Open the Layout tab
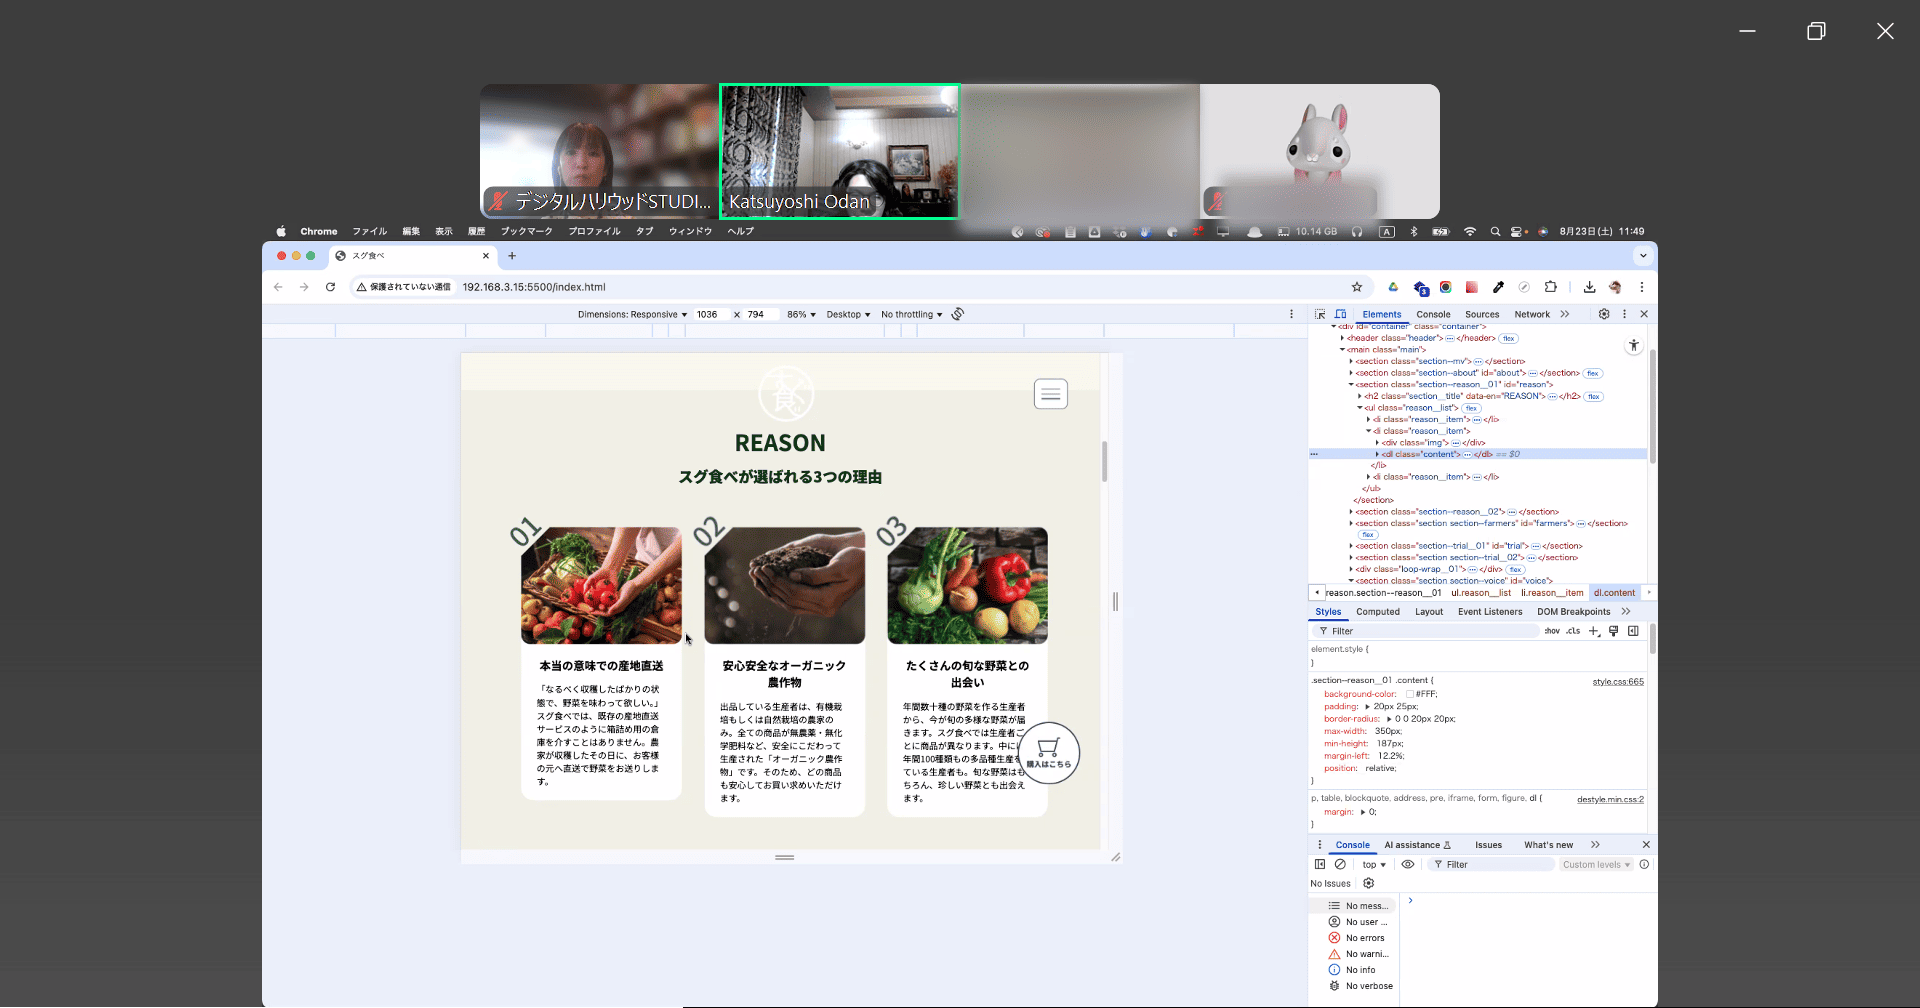 (1429, 612)
